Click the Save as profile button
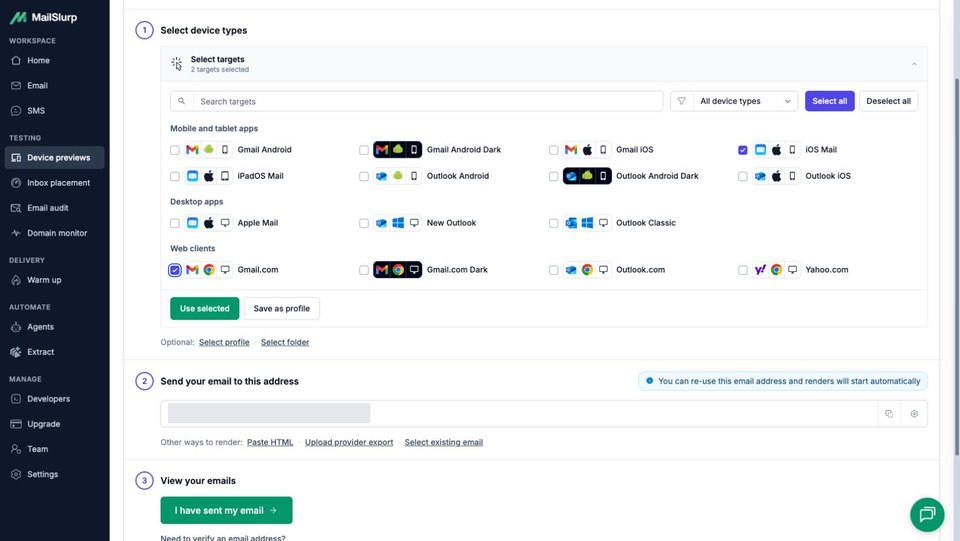960x541 pixels. 282,308
